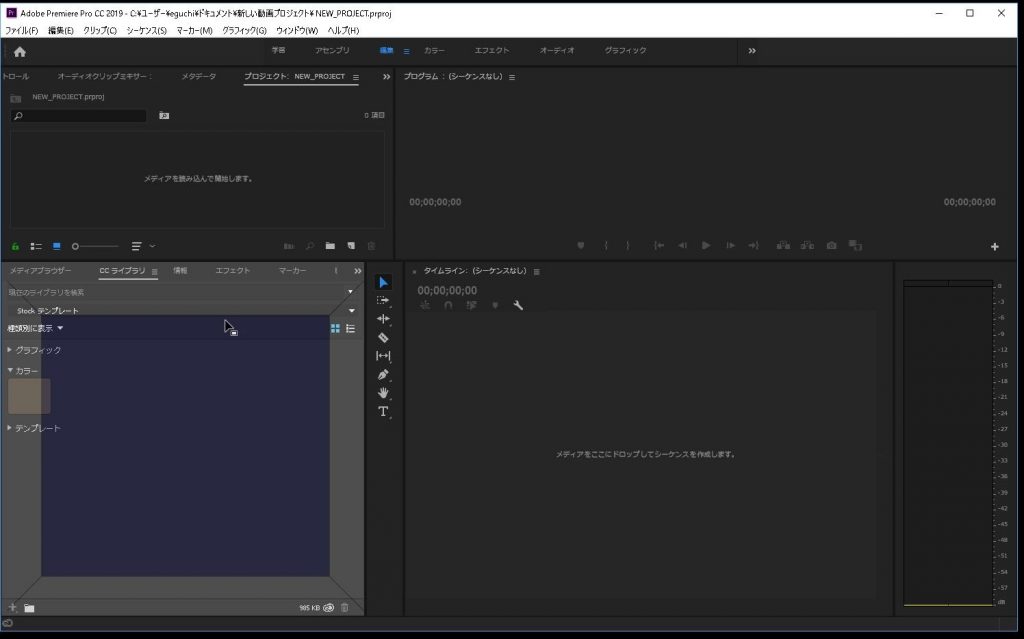Open the Stock テンプレート library dropdown
The width and height of the screenshot is (1024, 639).
[x=351, y=311]
